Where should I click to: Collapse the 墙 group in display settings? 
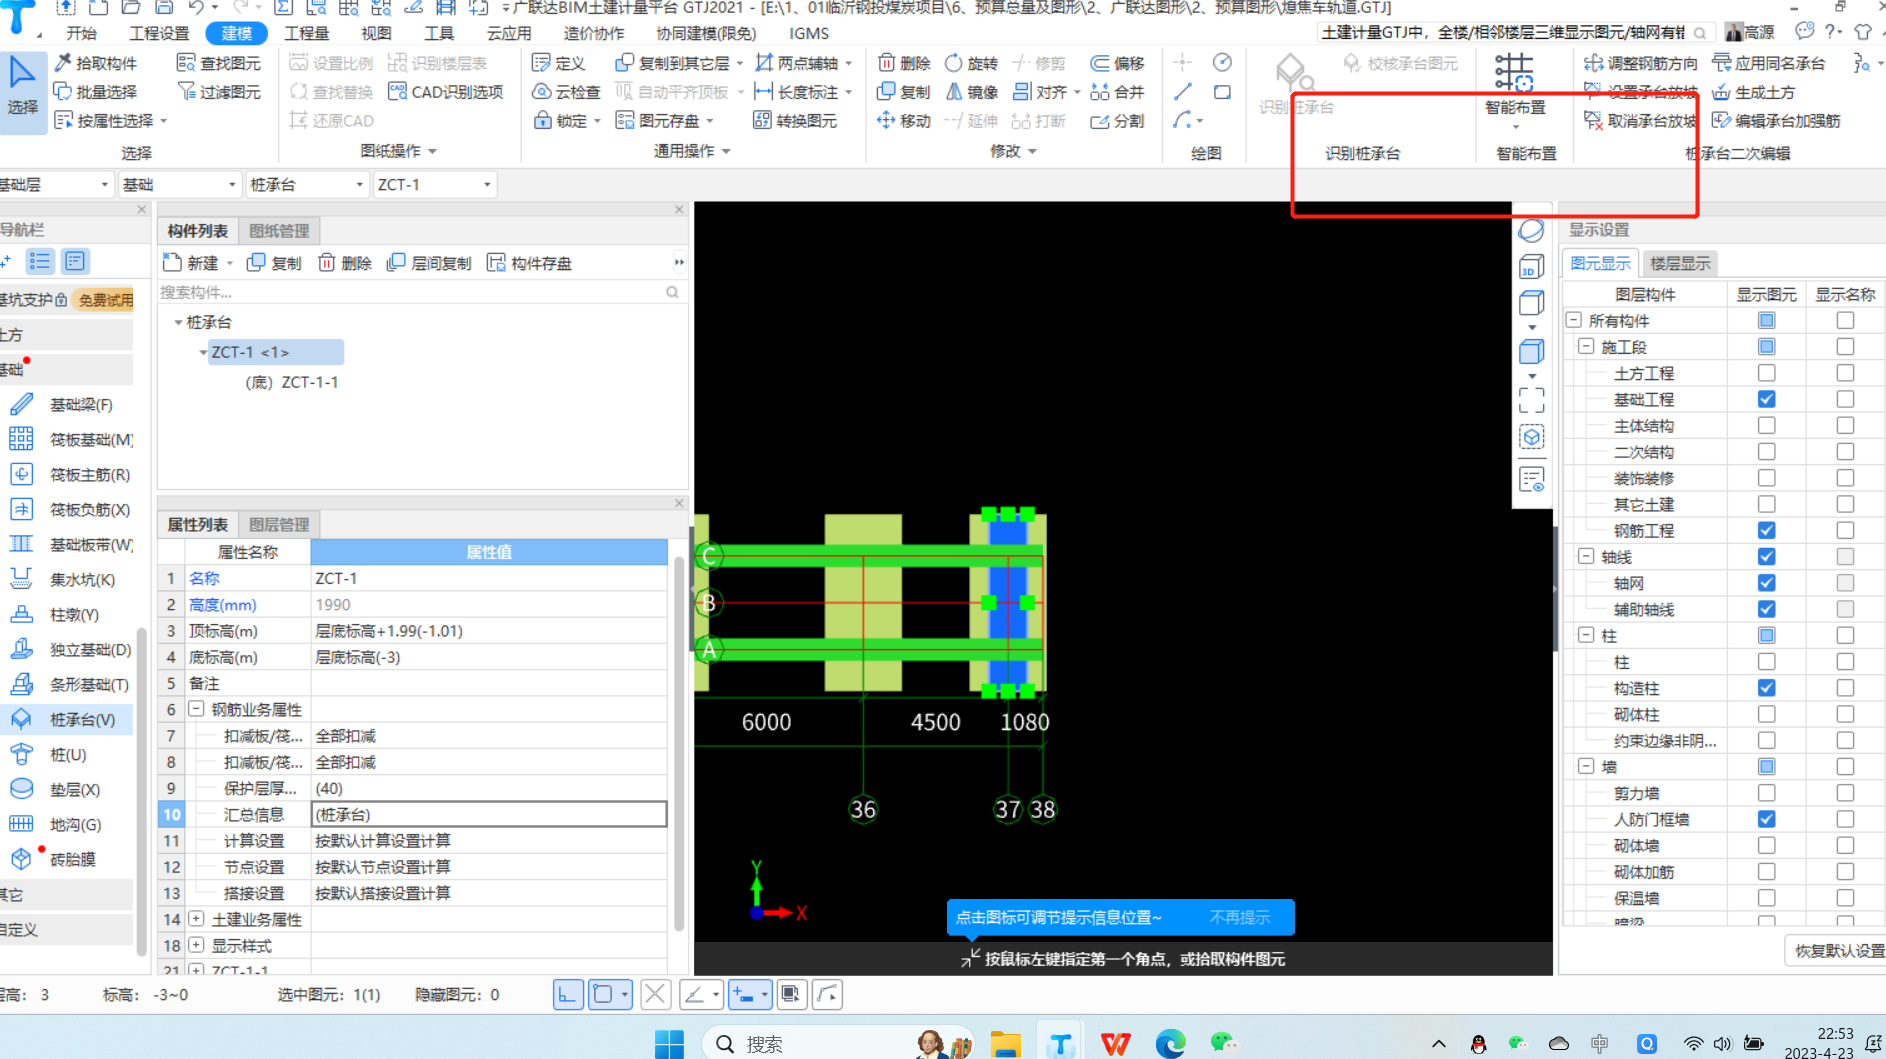[1586, 767]
